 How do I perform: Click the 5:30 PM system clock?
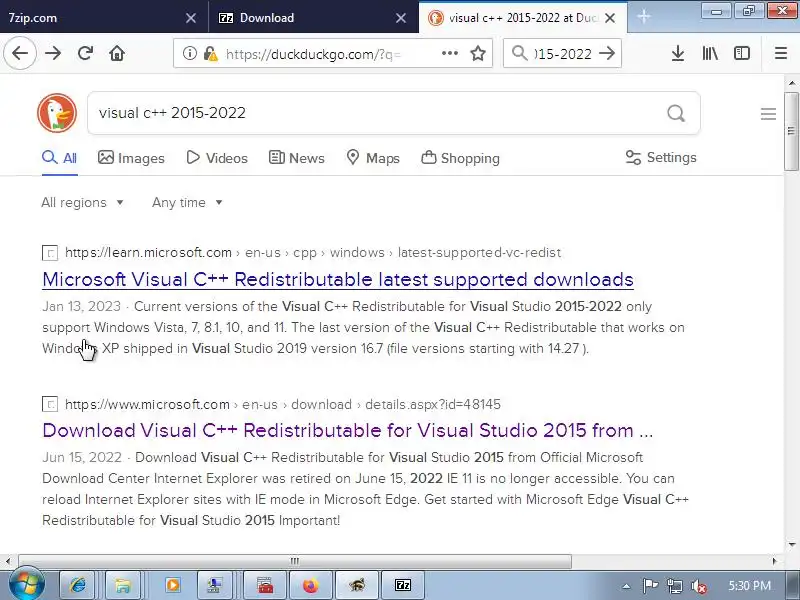tap(749, 586)
